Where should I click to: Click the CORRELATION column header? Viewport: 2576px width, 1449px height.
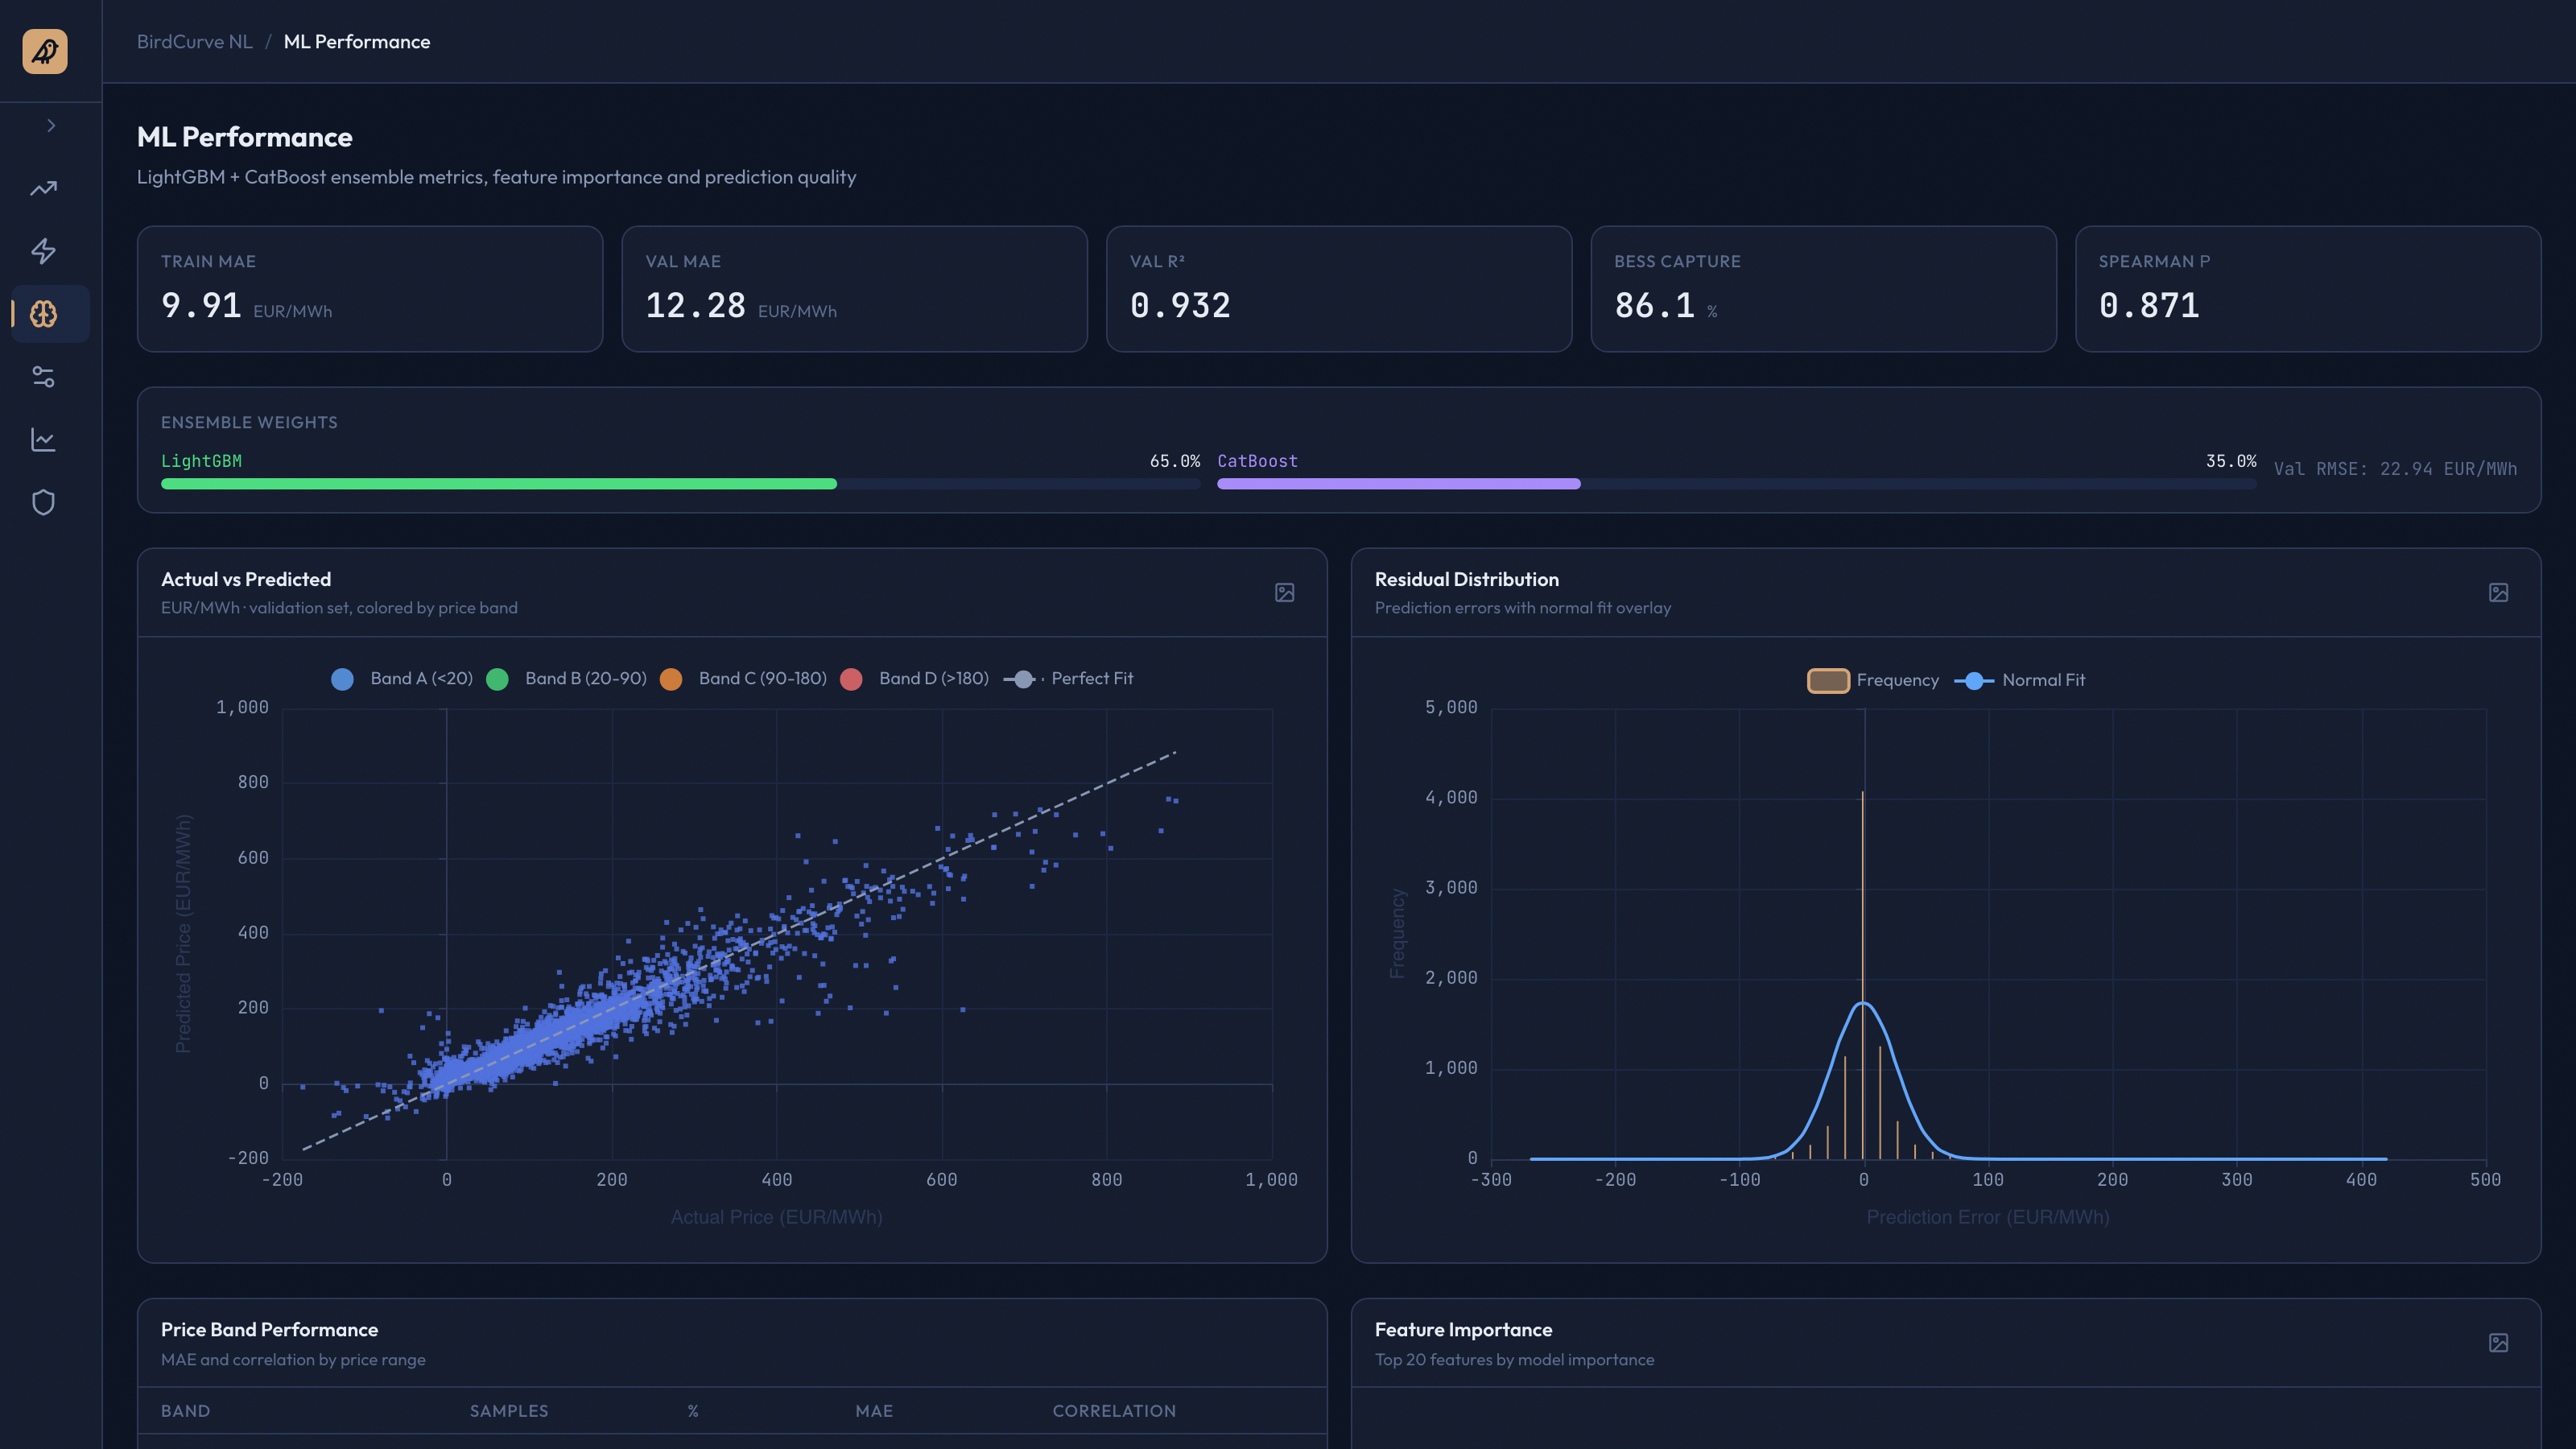(x=1114, y=1411)
